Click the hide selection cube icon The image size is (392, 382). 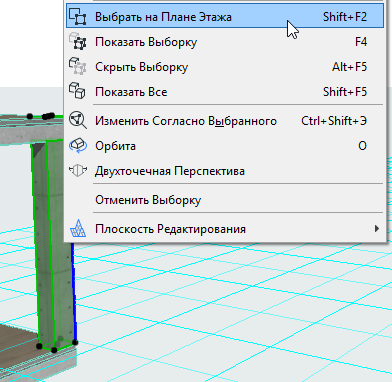(77, 66)
